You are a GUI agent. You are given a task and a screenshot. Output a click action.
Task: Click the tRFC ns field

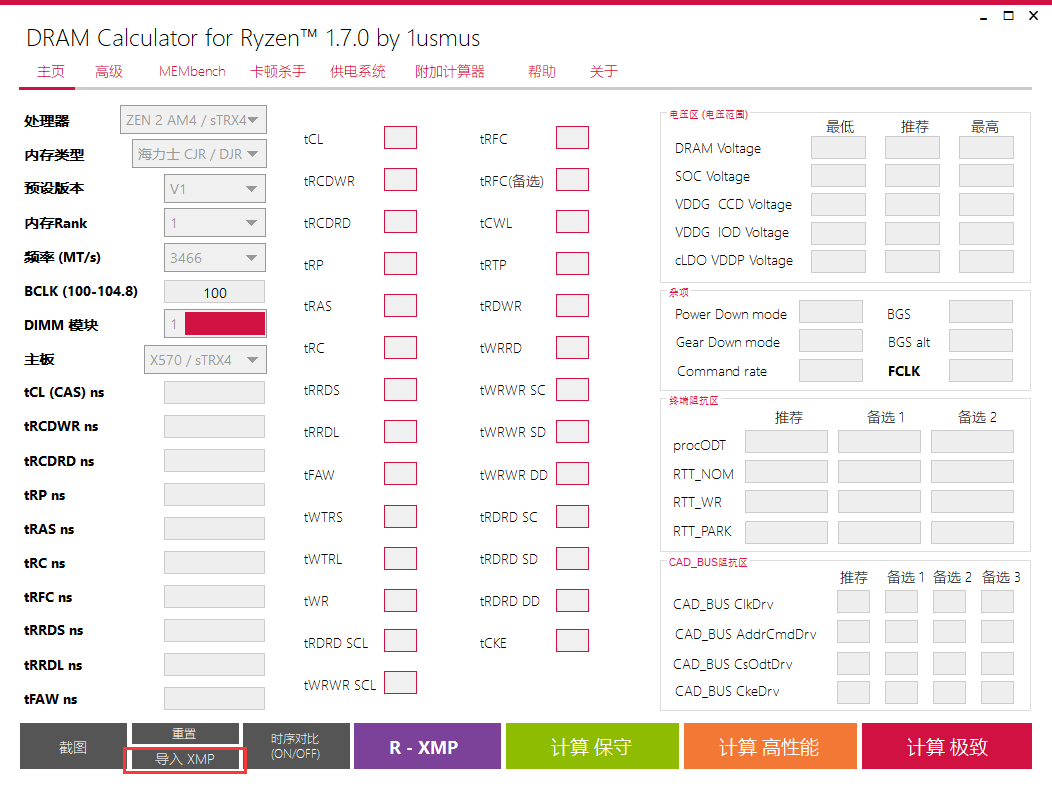point(215,597)
